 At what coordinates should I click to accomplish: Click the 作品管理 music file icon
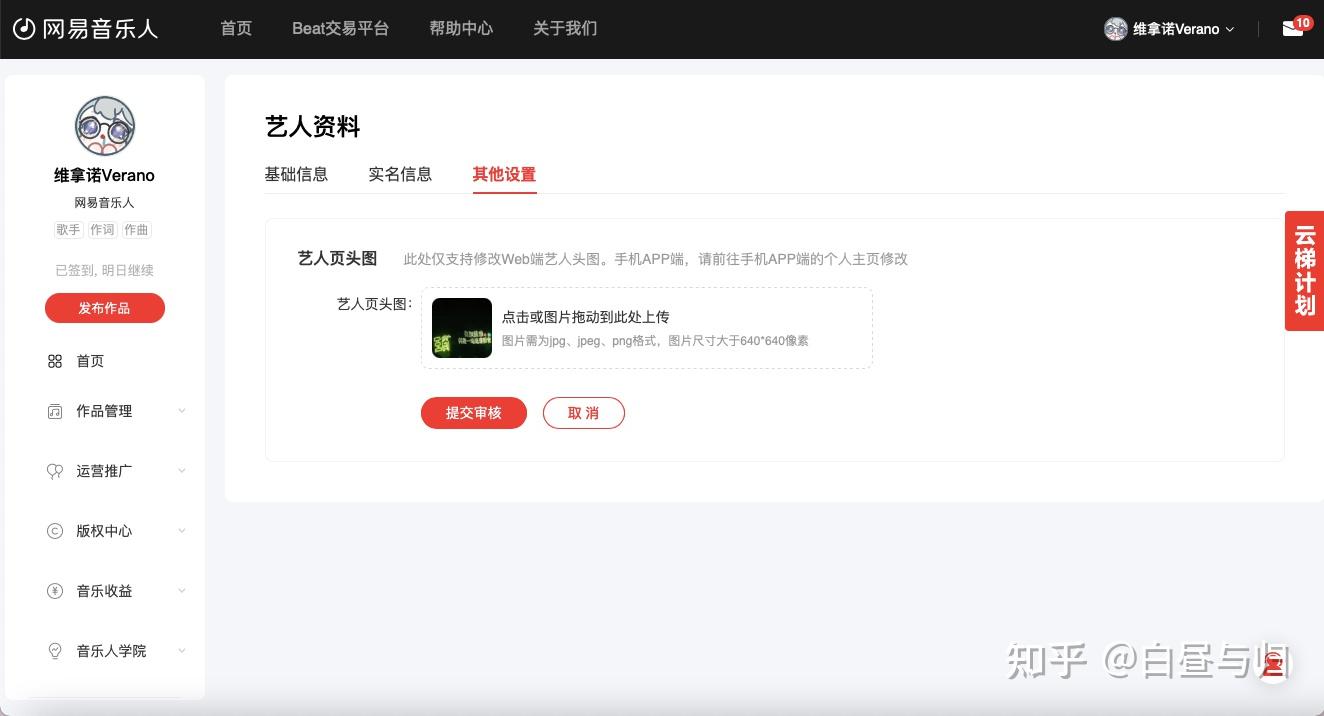[x=55, y=411]
